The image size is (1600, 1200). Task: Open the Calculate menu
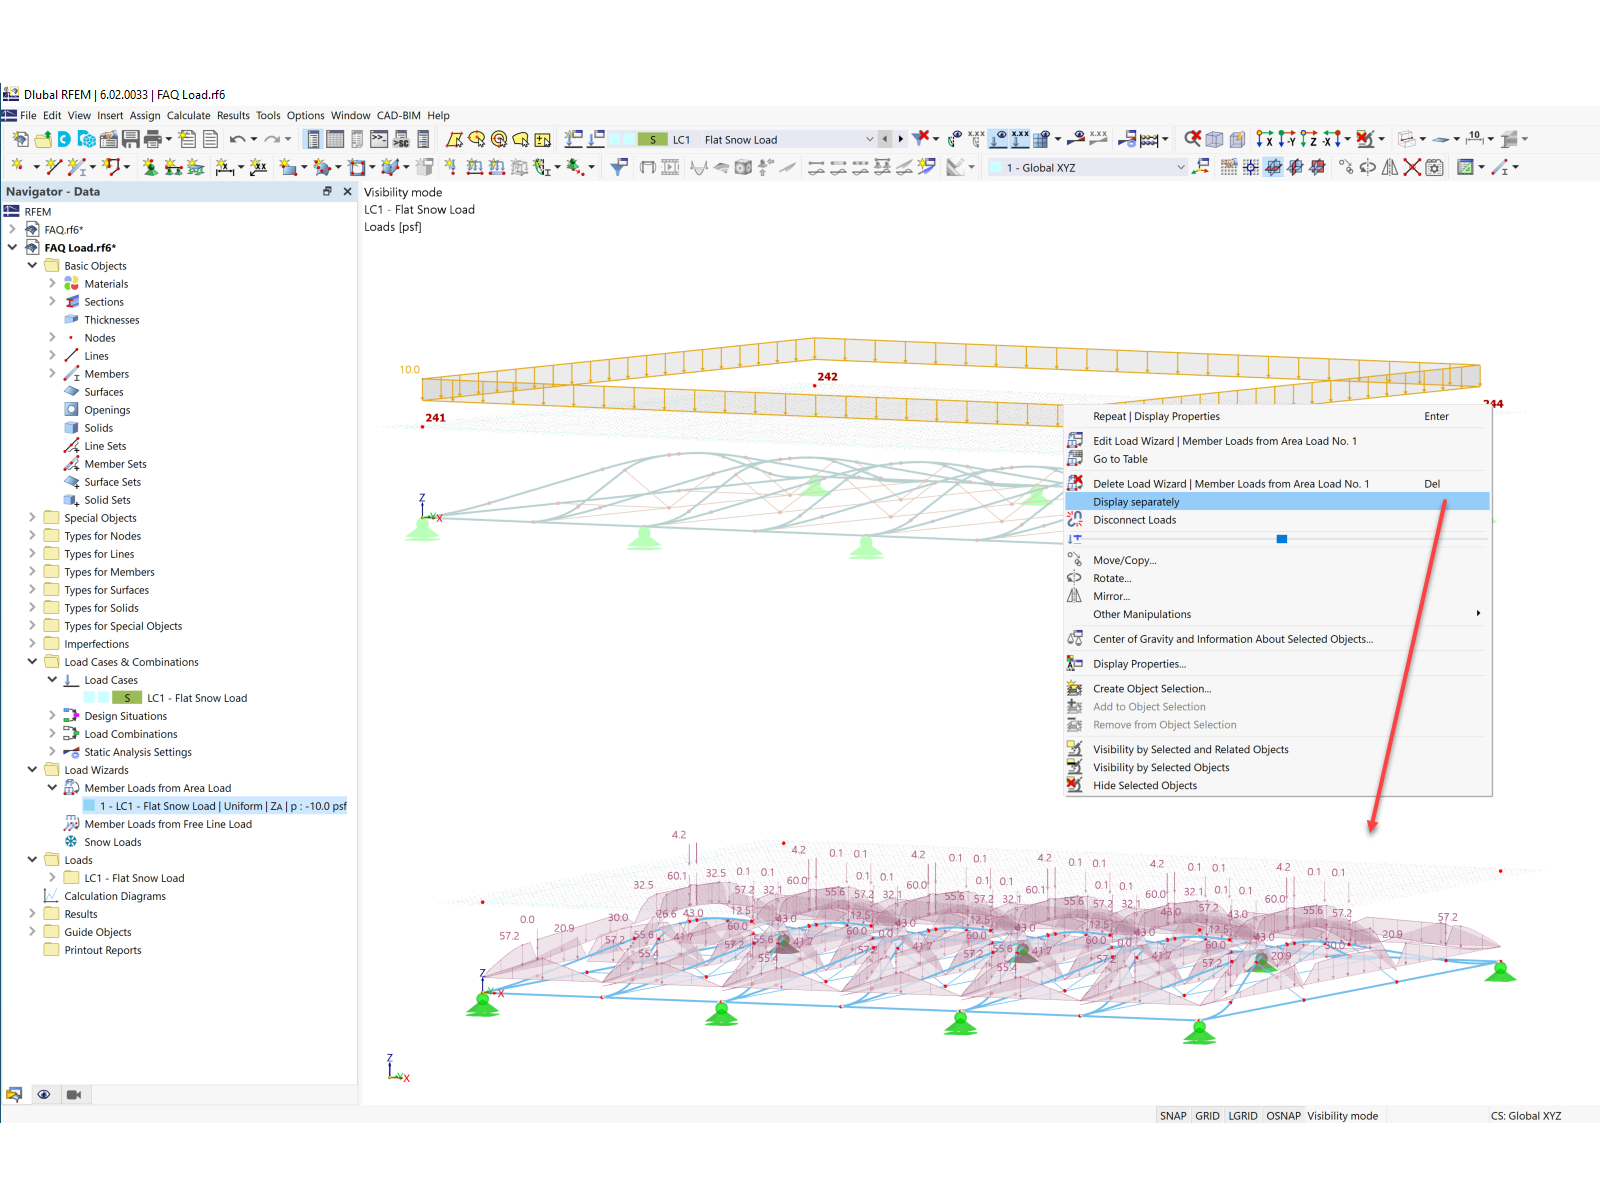pos(189,115)
